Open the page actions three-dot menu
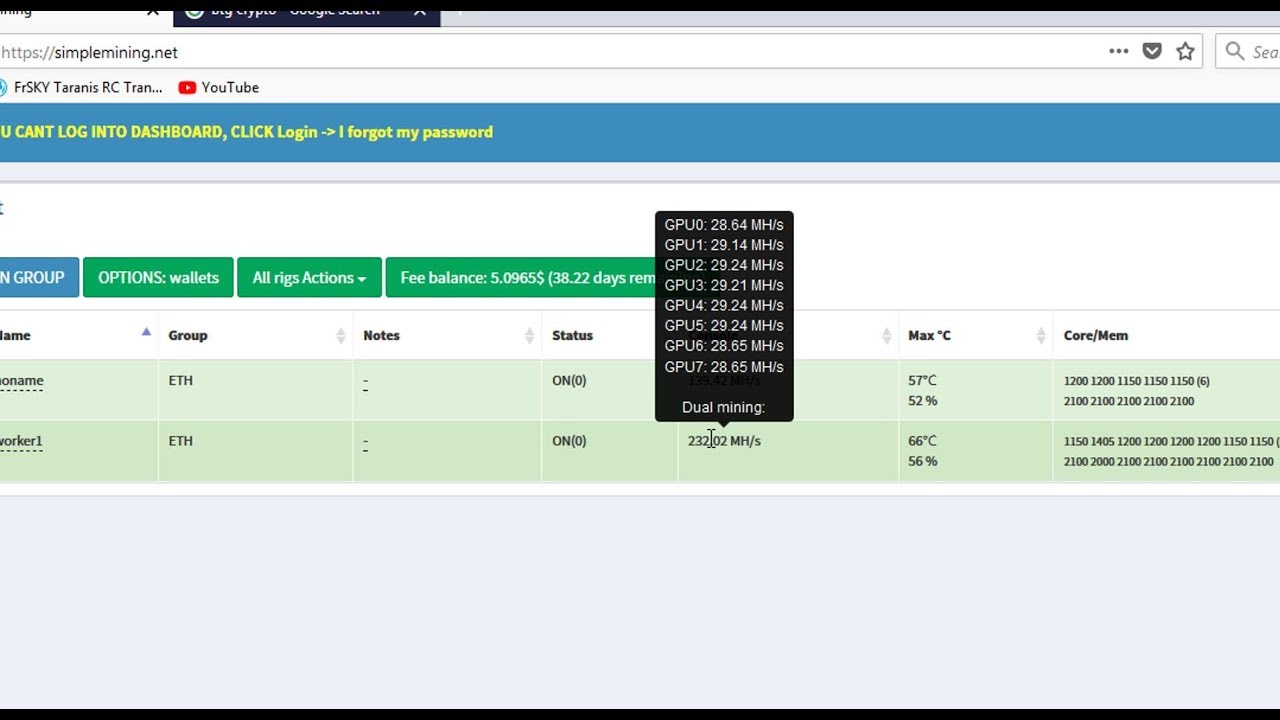The image size is (1280, 720). (x=1118, y=52)
